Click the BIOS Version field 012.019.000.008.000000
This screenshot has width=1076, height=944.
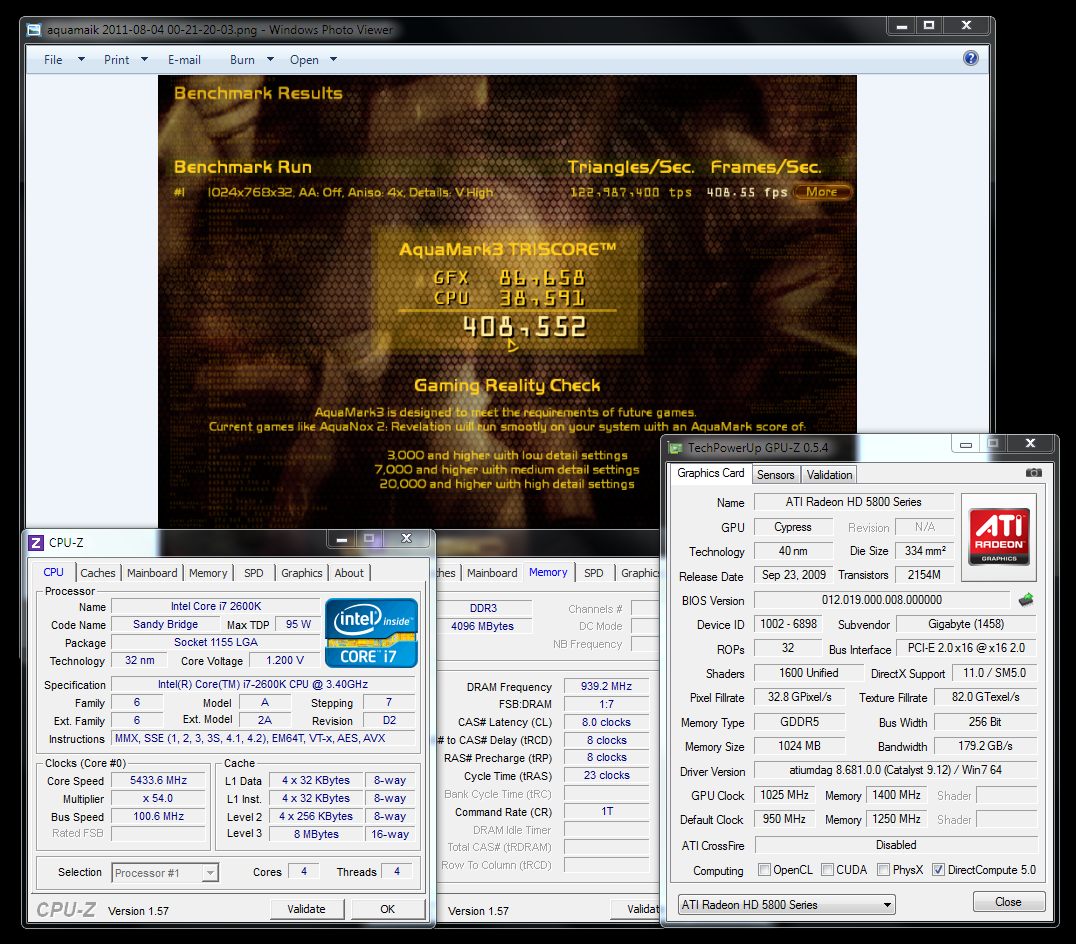(882, 600)
